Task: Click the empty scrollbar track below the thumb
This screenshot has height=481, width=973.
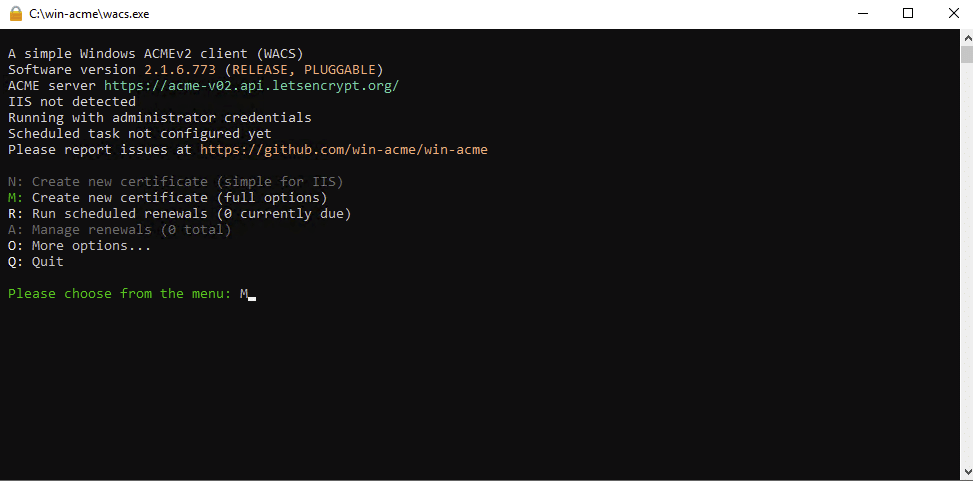Action: (967, 263)
